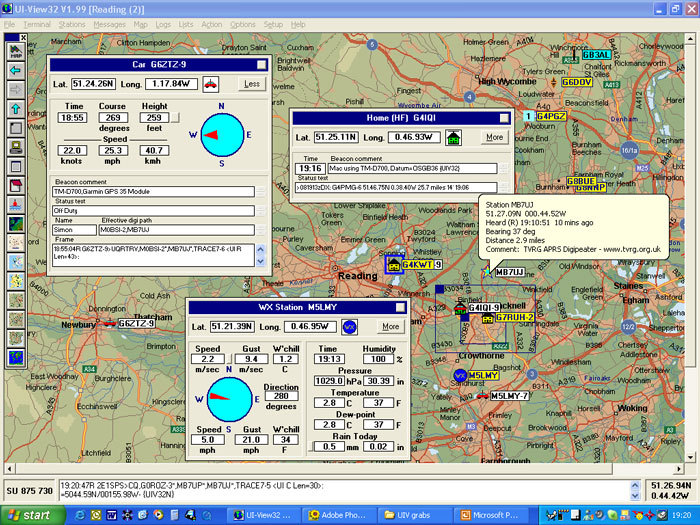
Task: Click More in Home G4IQI window
Action: click(x=495, y=138)
